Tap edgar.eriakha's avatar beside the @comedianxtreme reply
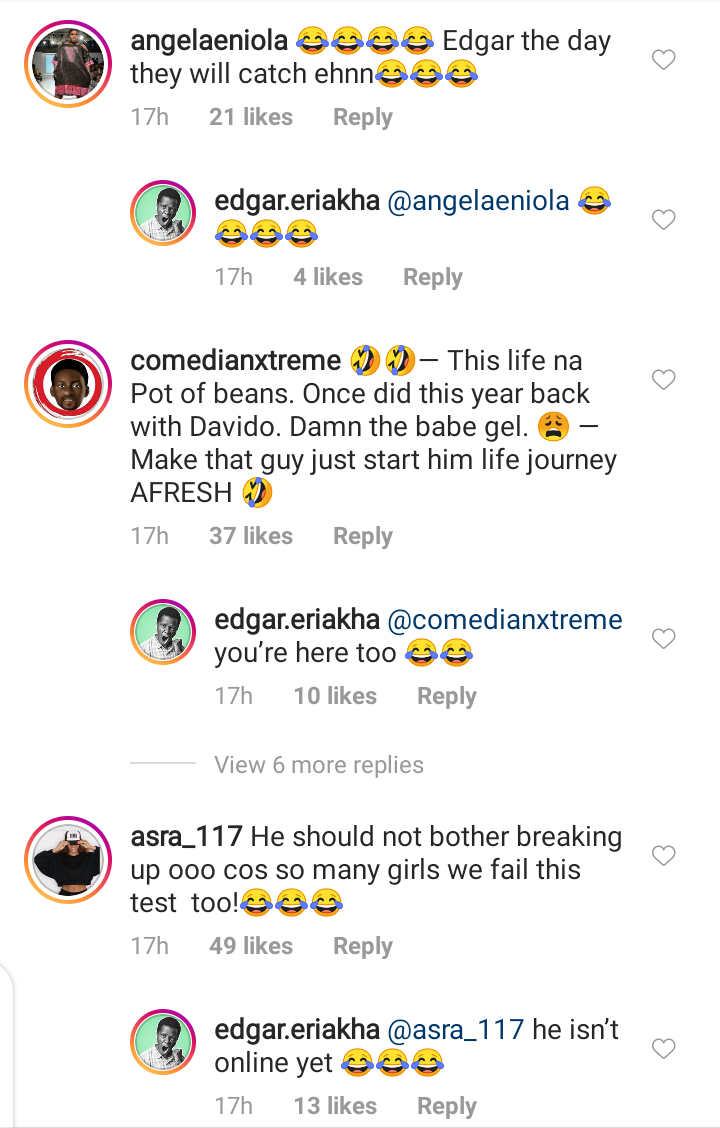This screenshot has width=720, height=1128. [x=163, y=633]
